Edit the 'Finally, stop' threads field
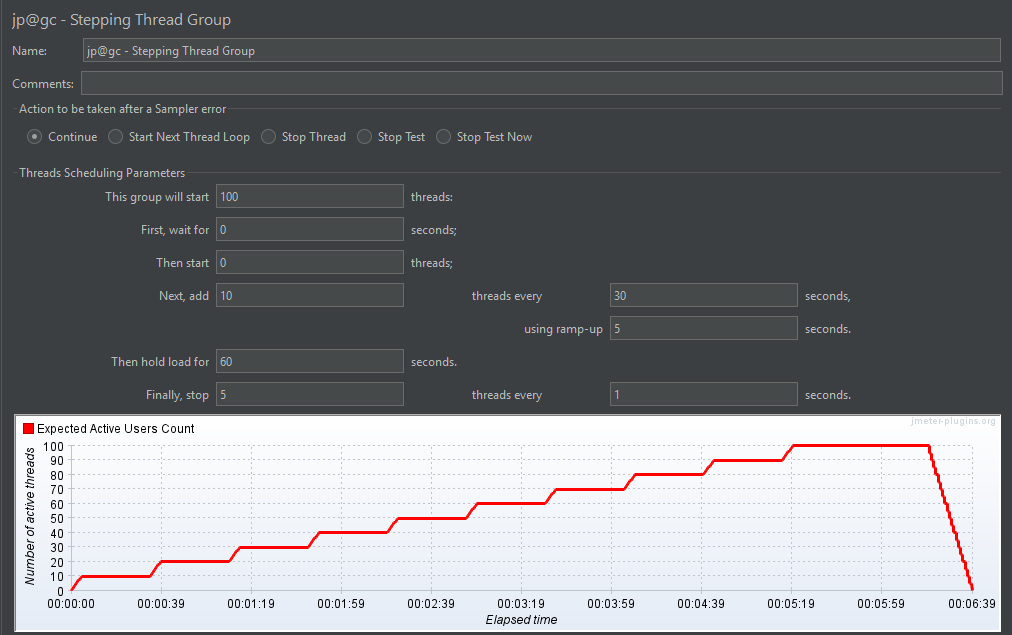 pyautogui.click(x=310, y=394)
